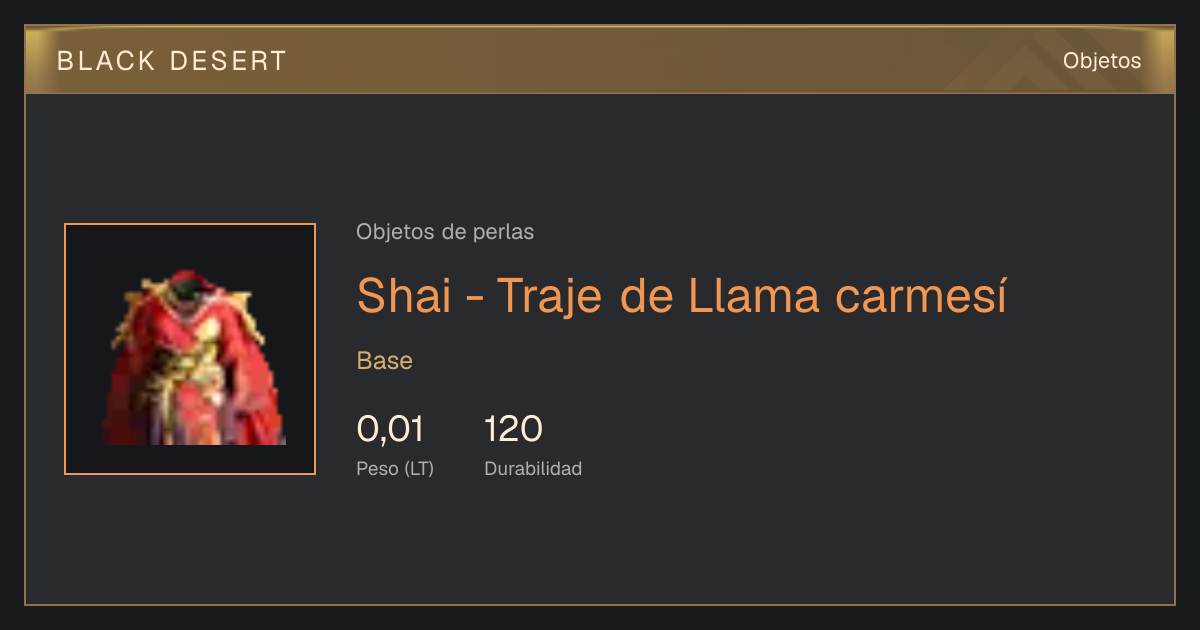Click the empty dark card area below the stats
1200x630 pixels.
pos(600,545)
